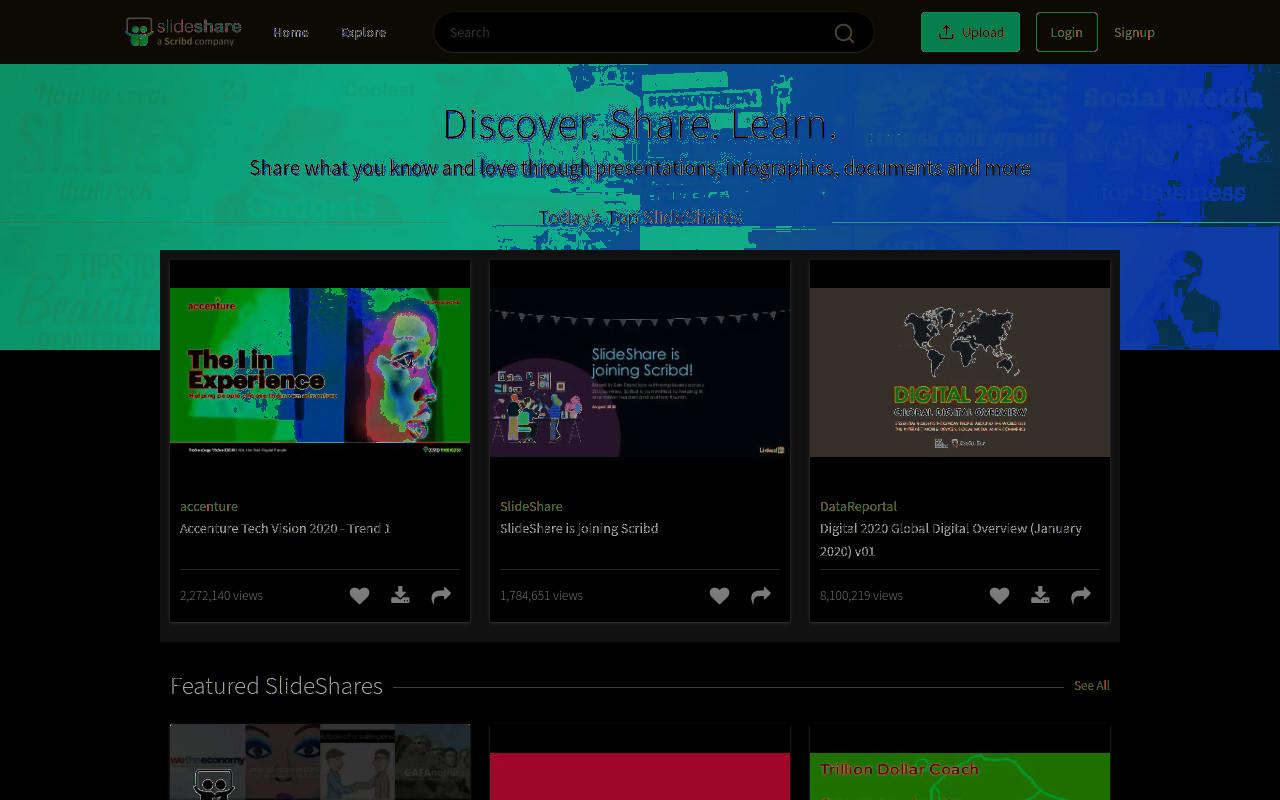Open the Digital 2020 slide thumbnail
1280x800 pixels.
pyautogui.click(x=960, y=372)
